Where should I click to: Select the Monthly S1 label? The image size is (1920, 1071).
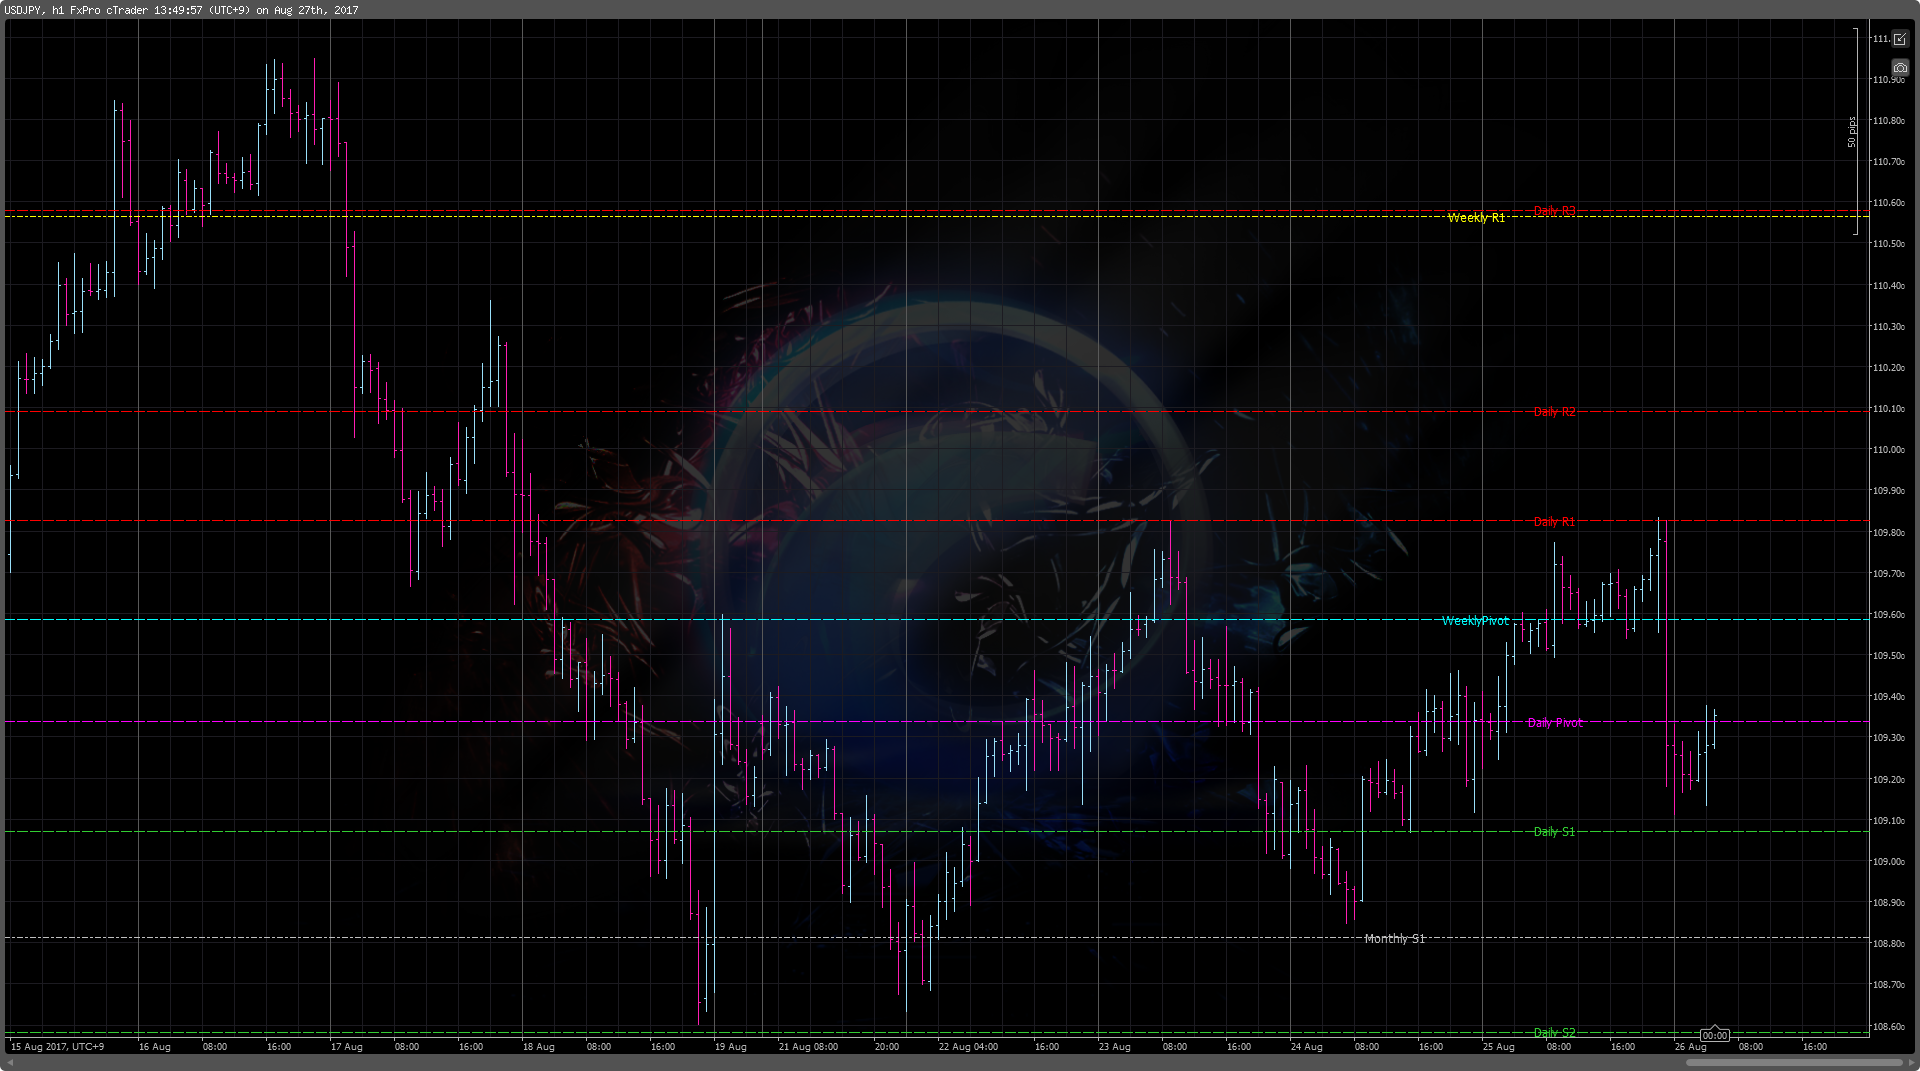(x=1395, y=939)
